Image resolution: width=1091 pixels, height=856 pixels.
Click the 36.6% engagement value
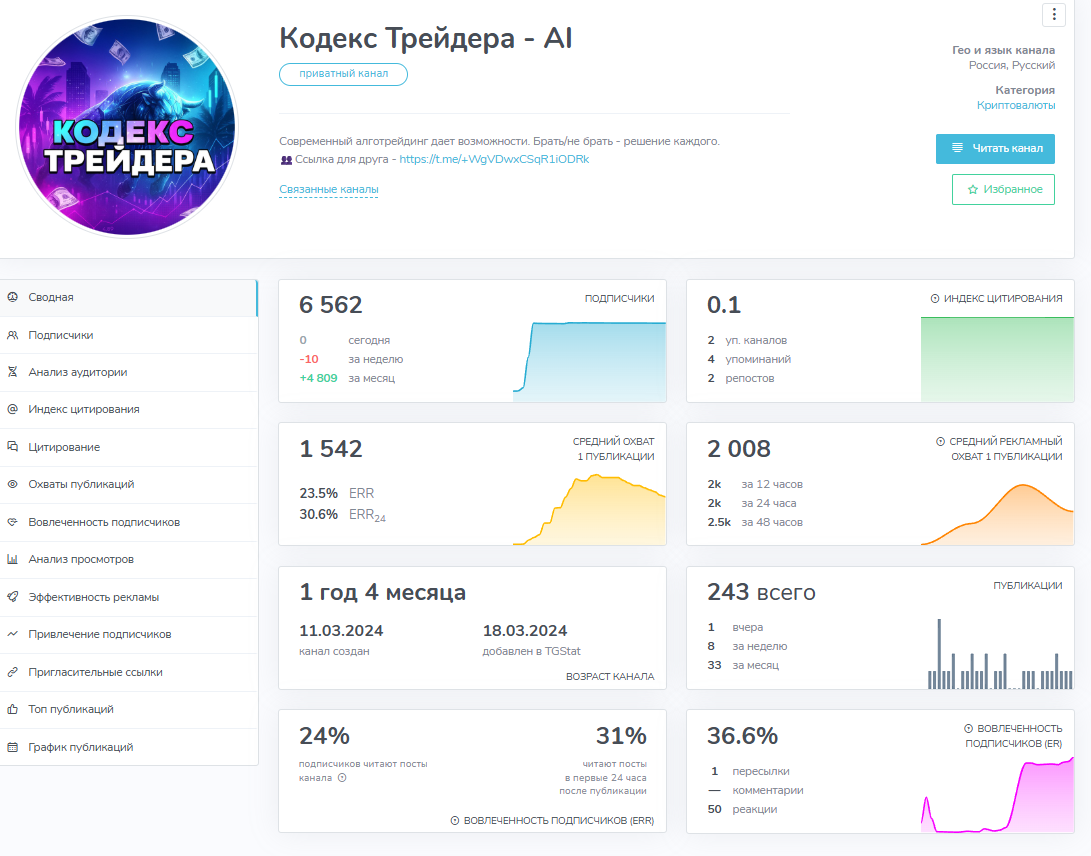[742, 736]
